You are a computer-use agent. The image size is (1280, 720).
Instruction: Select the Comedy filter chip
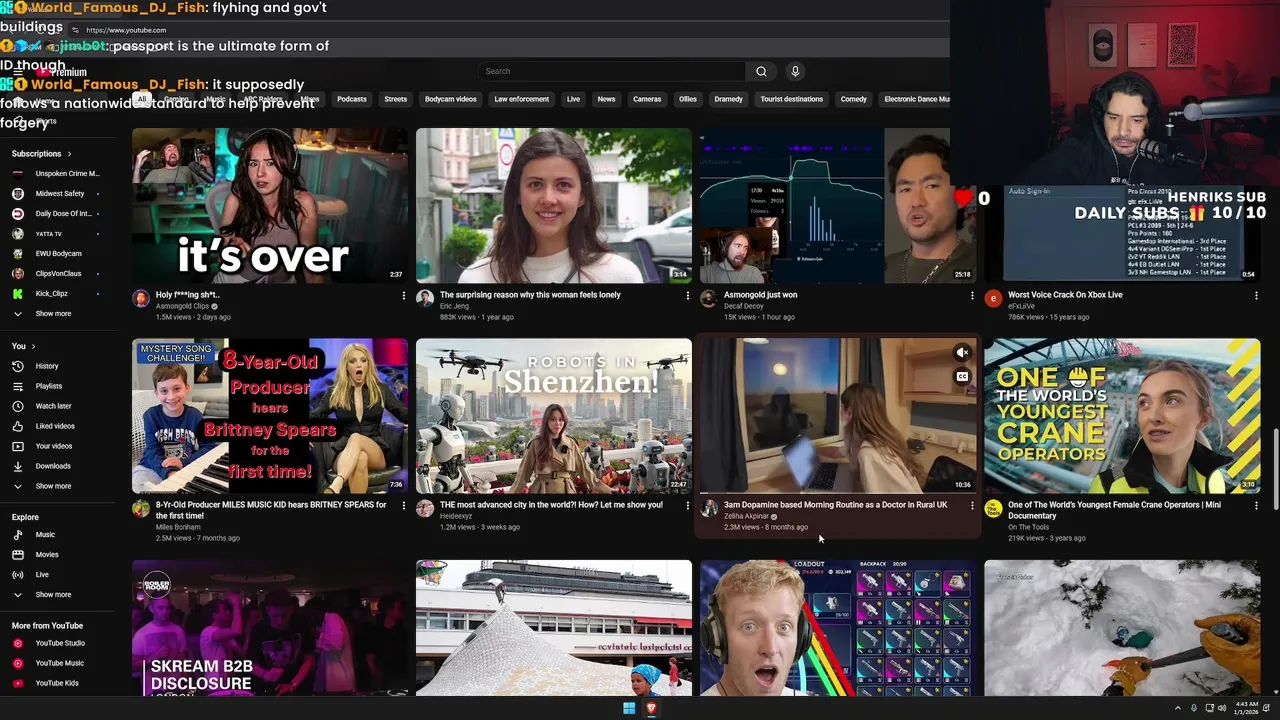pos(853,99)
